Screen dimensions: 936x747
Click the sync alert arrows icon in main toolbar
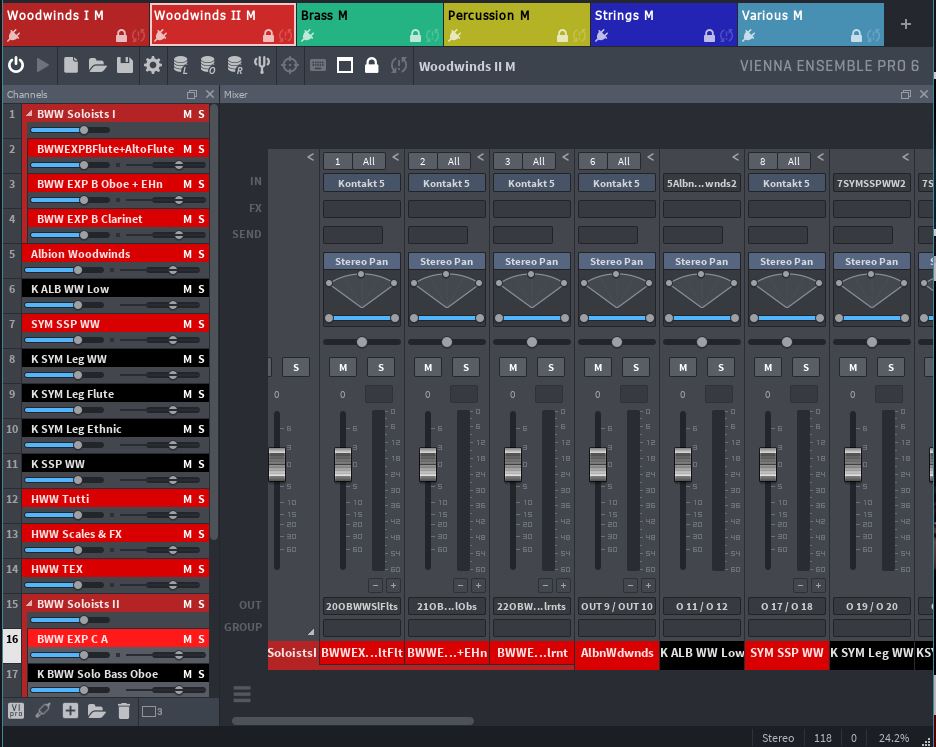pyautogui.click(x=399, y=65)
